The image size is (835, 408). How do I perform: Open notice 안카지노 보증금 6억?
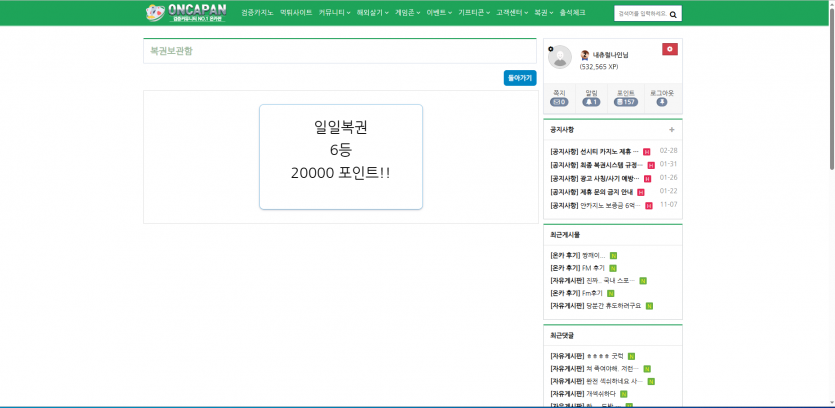(595, 206)
